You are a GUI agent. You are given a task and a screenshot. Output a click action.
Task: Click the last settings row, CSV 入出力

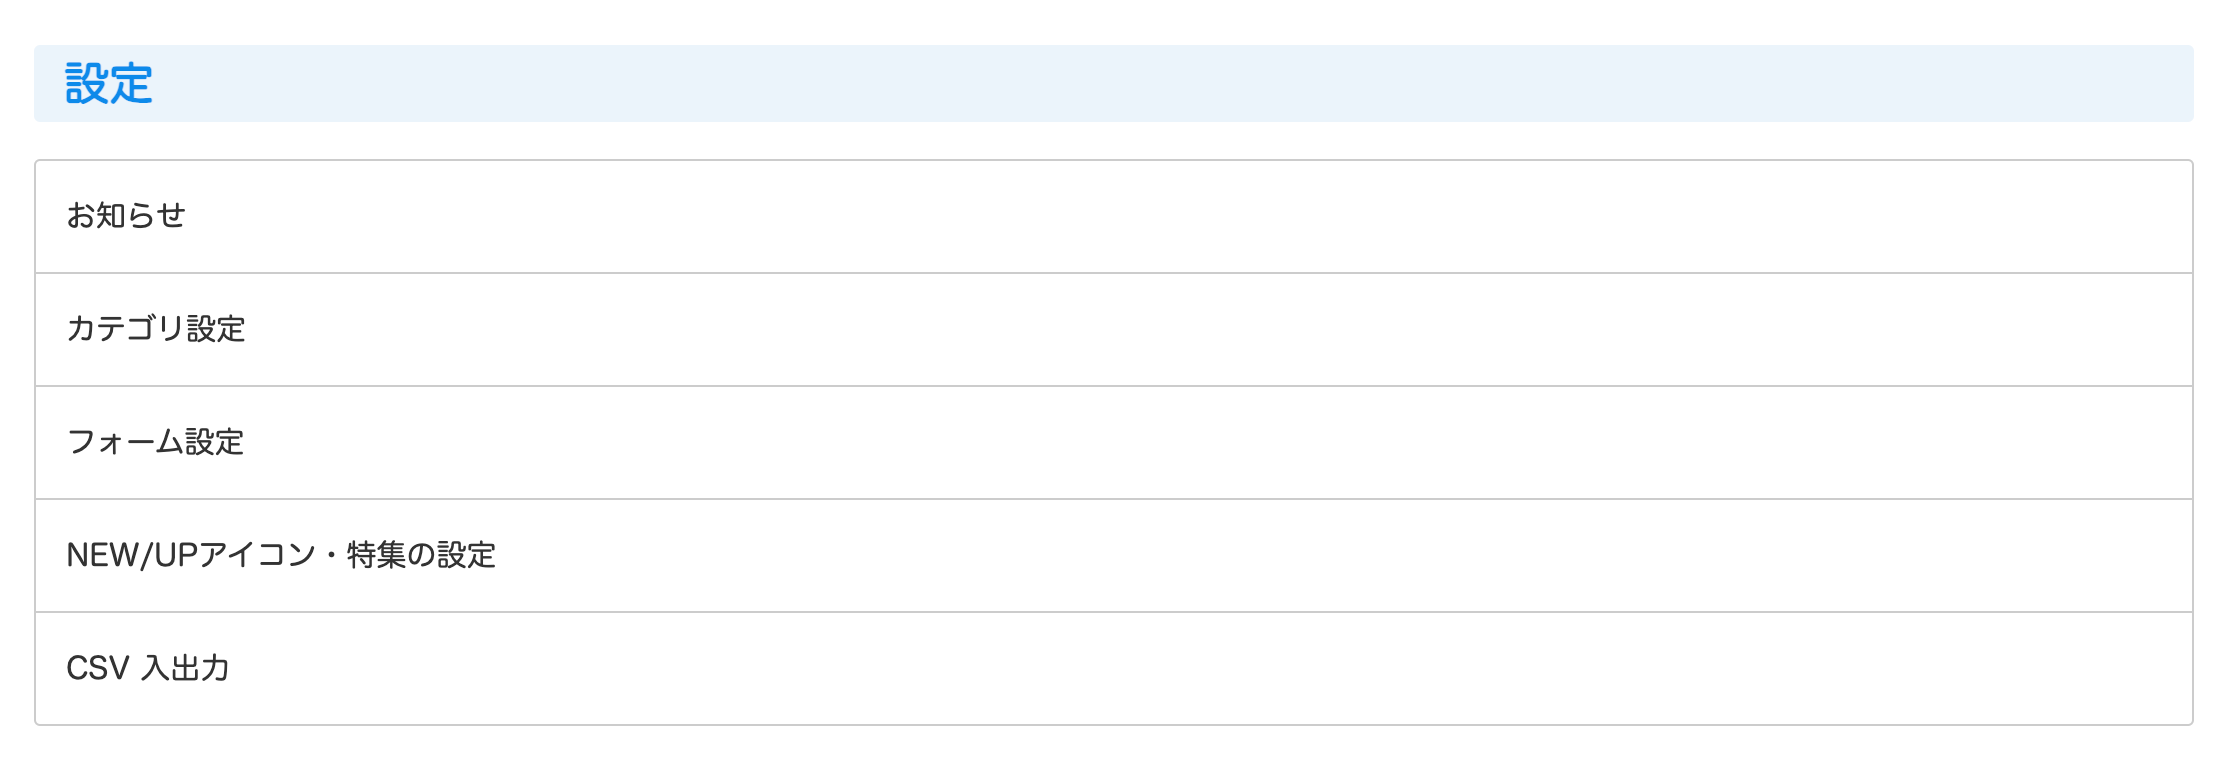point(148,668)
